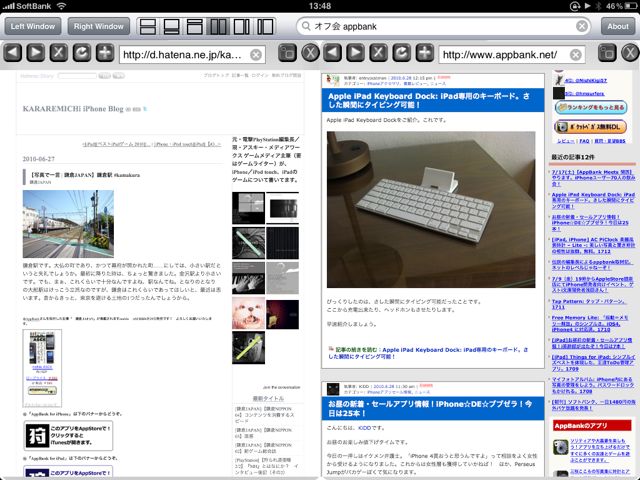Stop loading the left window page
Viewport: 640px width, 480px height.
[x=59, y=53]
